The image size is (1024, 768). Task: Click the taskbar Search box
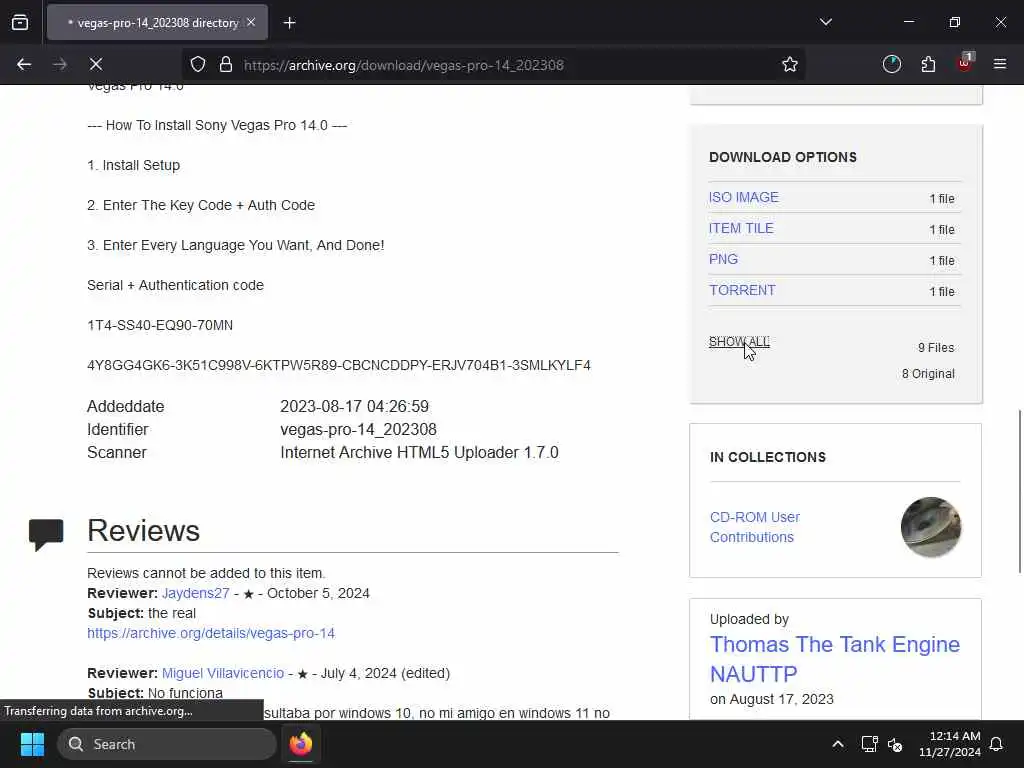coord(167,744)
